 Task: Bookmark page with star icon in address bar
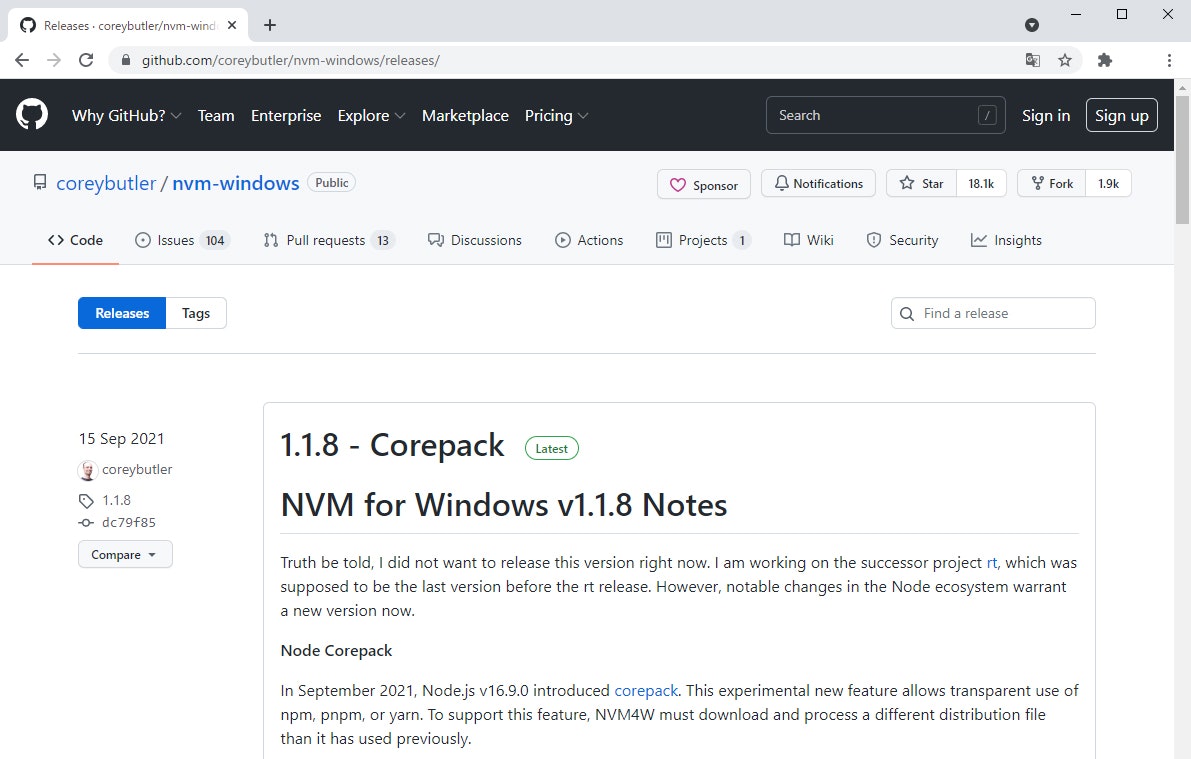click(x=1065, y=60)
